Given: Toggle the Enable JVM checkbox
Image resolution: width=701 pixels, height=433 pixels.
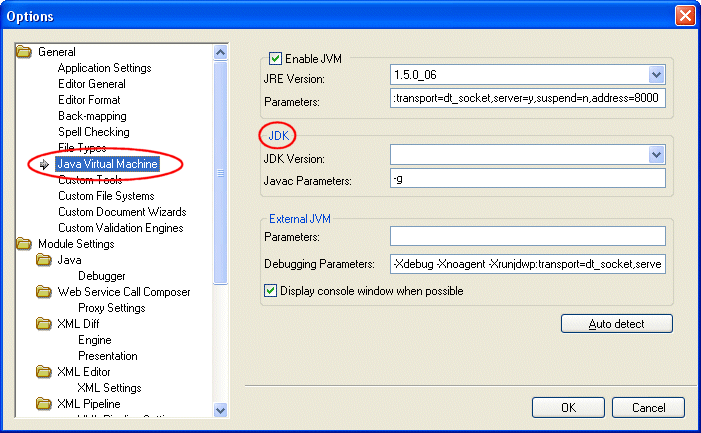Looking at the screenshot, I should tap(276, 59).
